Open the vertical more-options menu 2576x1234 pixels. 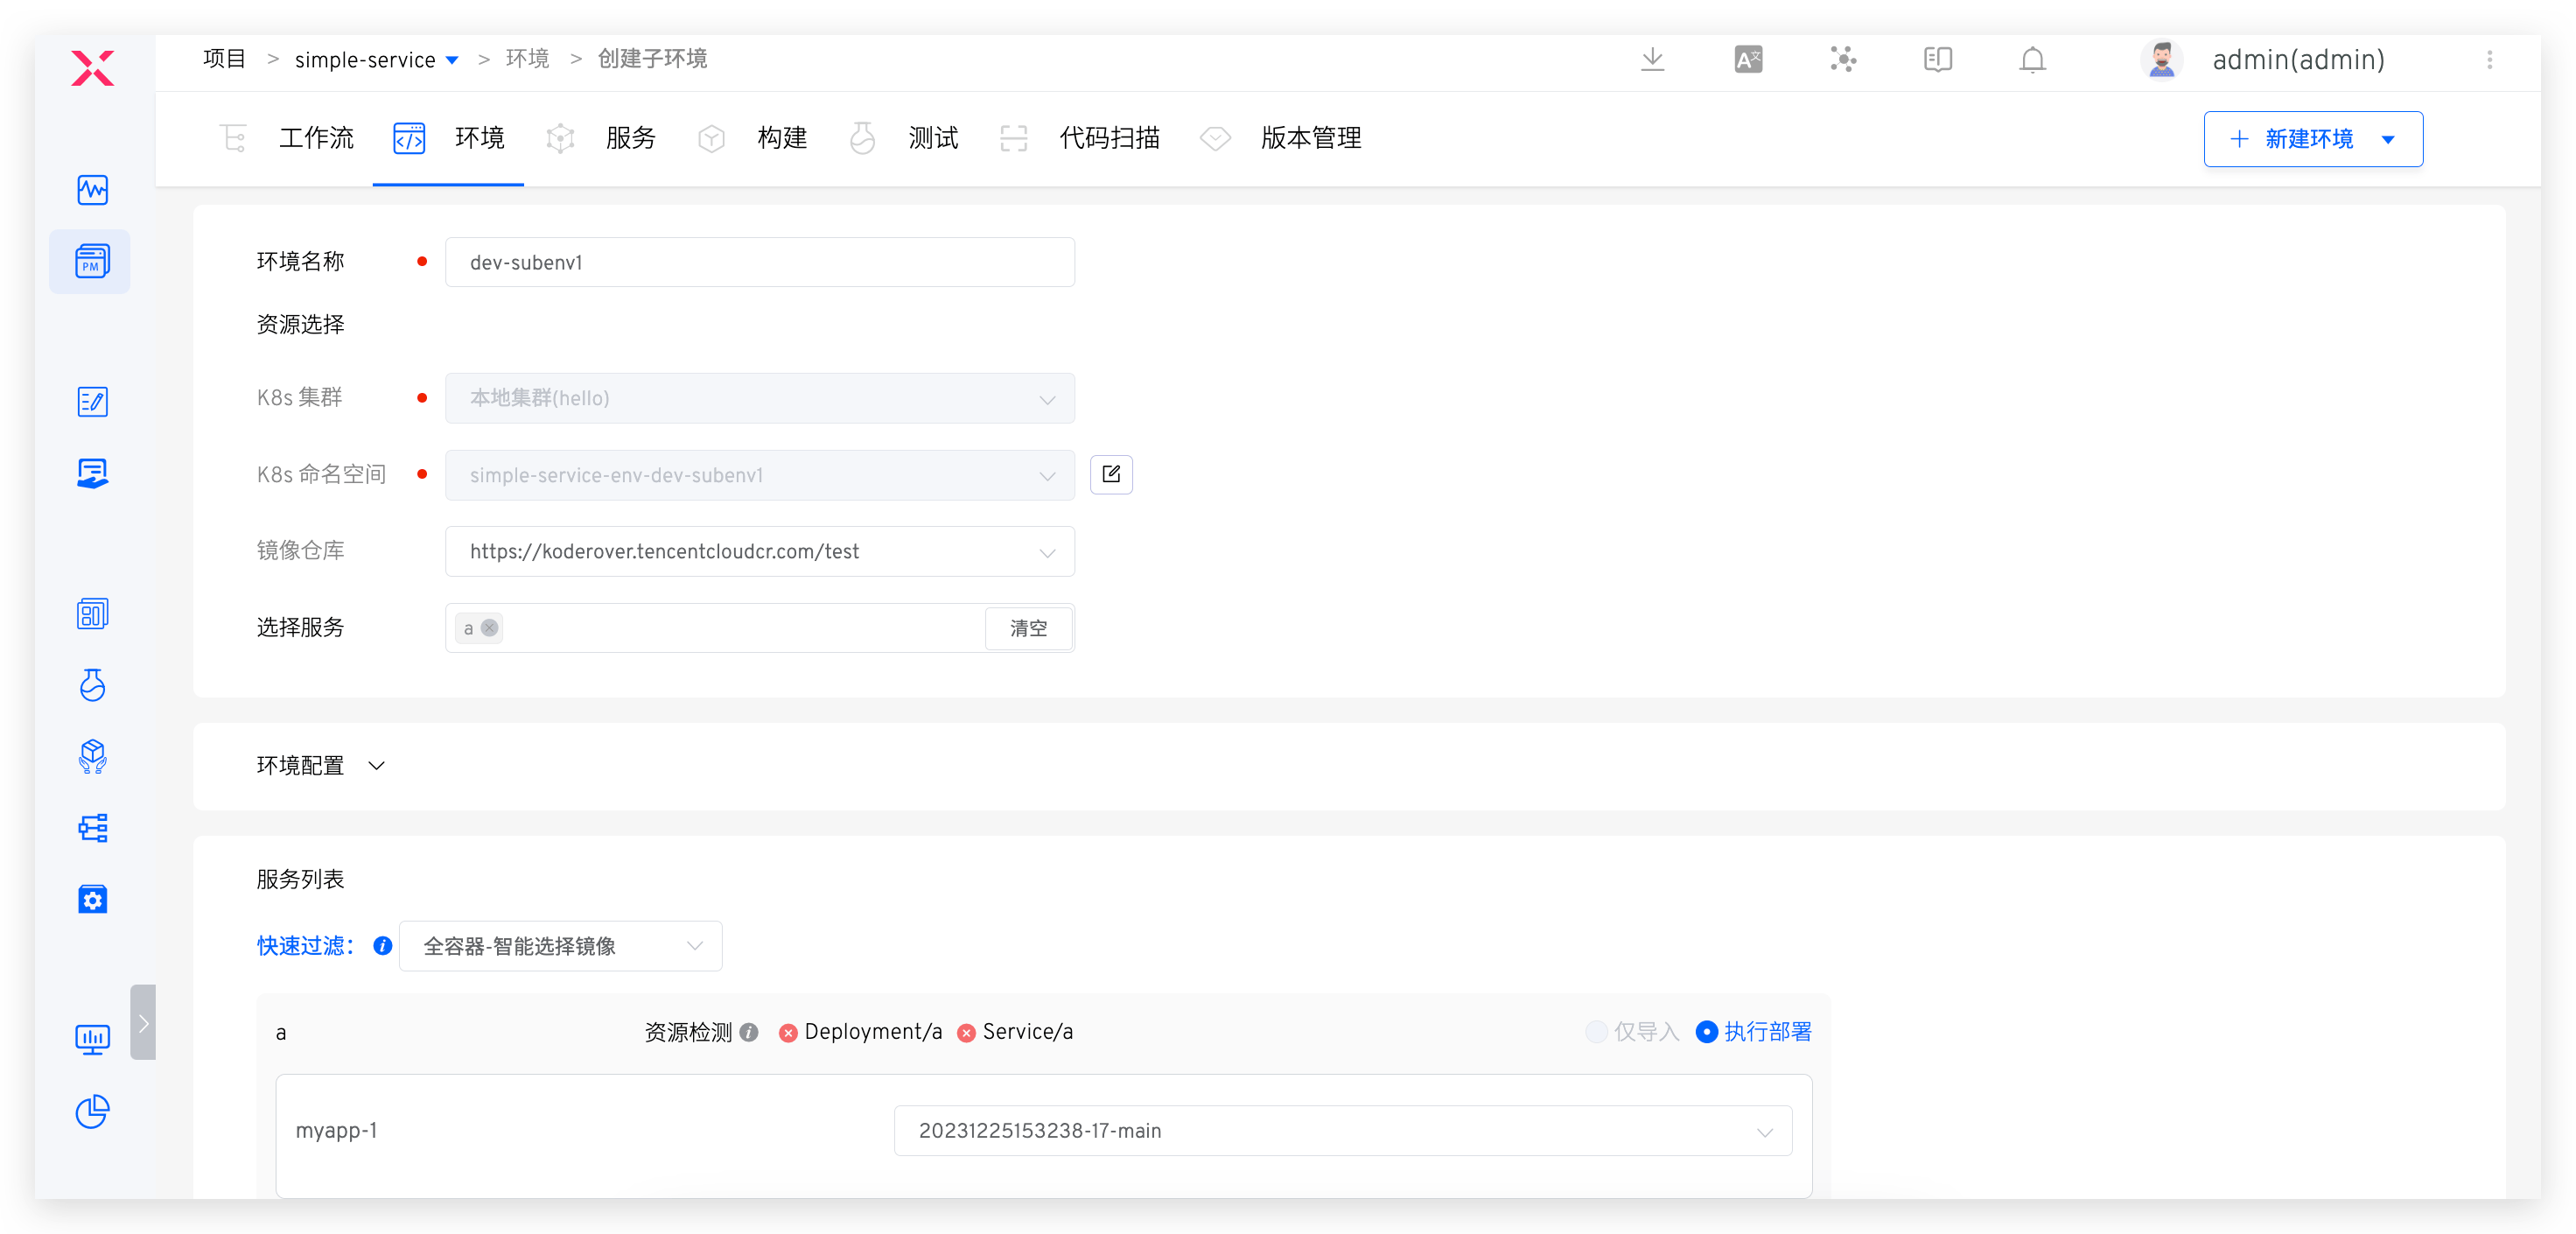point(2490,60)
